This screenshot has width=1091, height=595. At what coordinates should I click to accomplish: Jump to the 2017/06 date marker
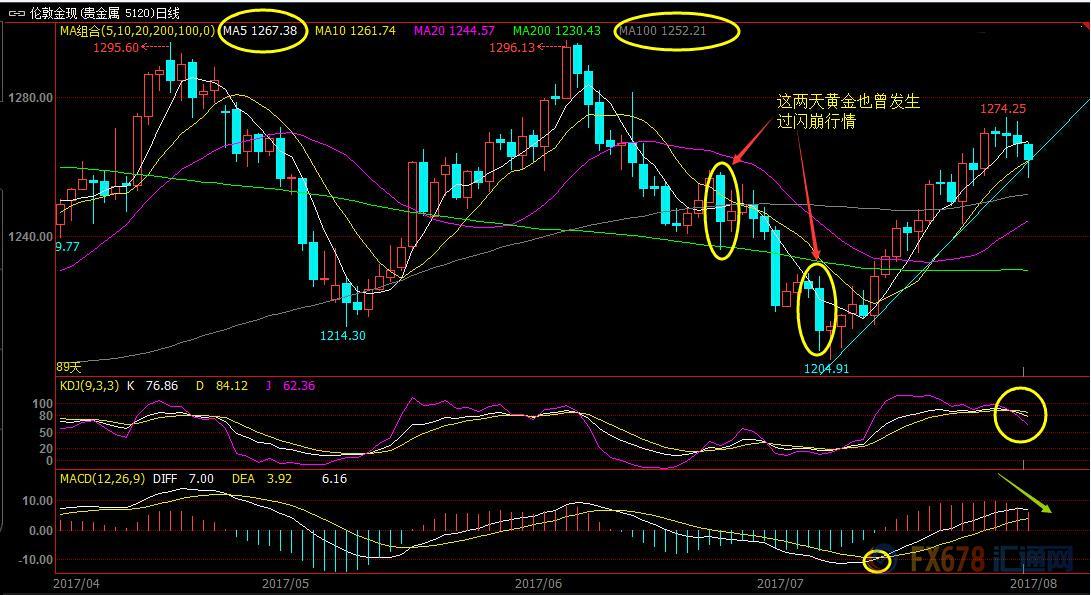539,583
